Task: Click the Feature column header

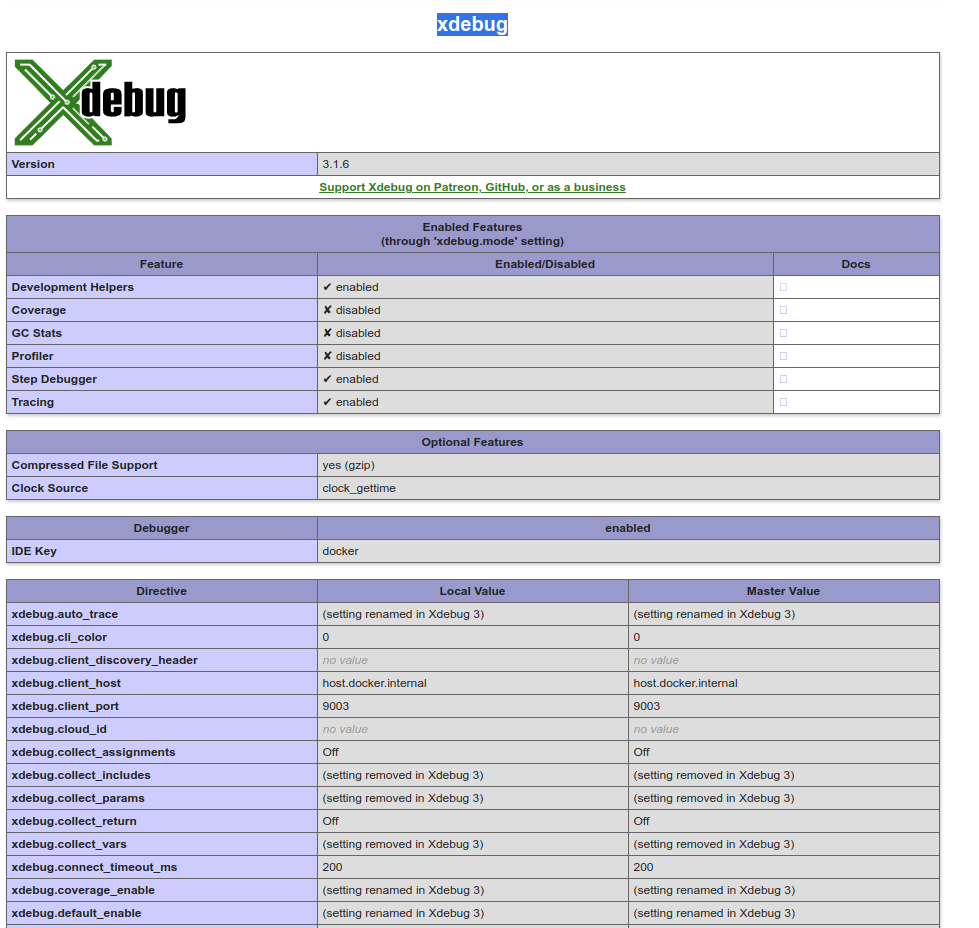Action: (x=162, y=264)
